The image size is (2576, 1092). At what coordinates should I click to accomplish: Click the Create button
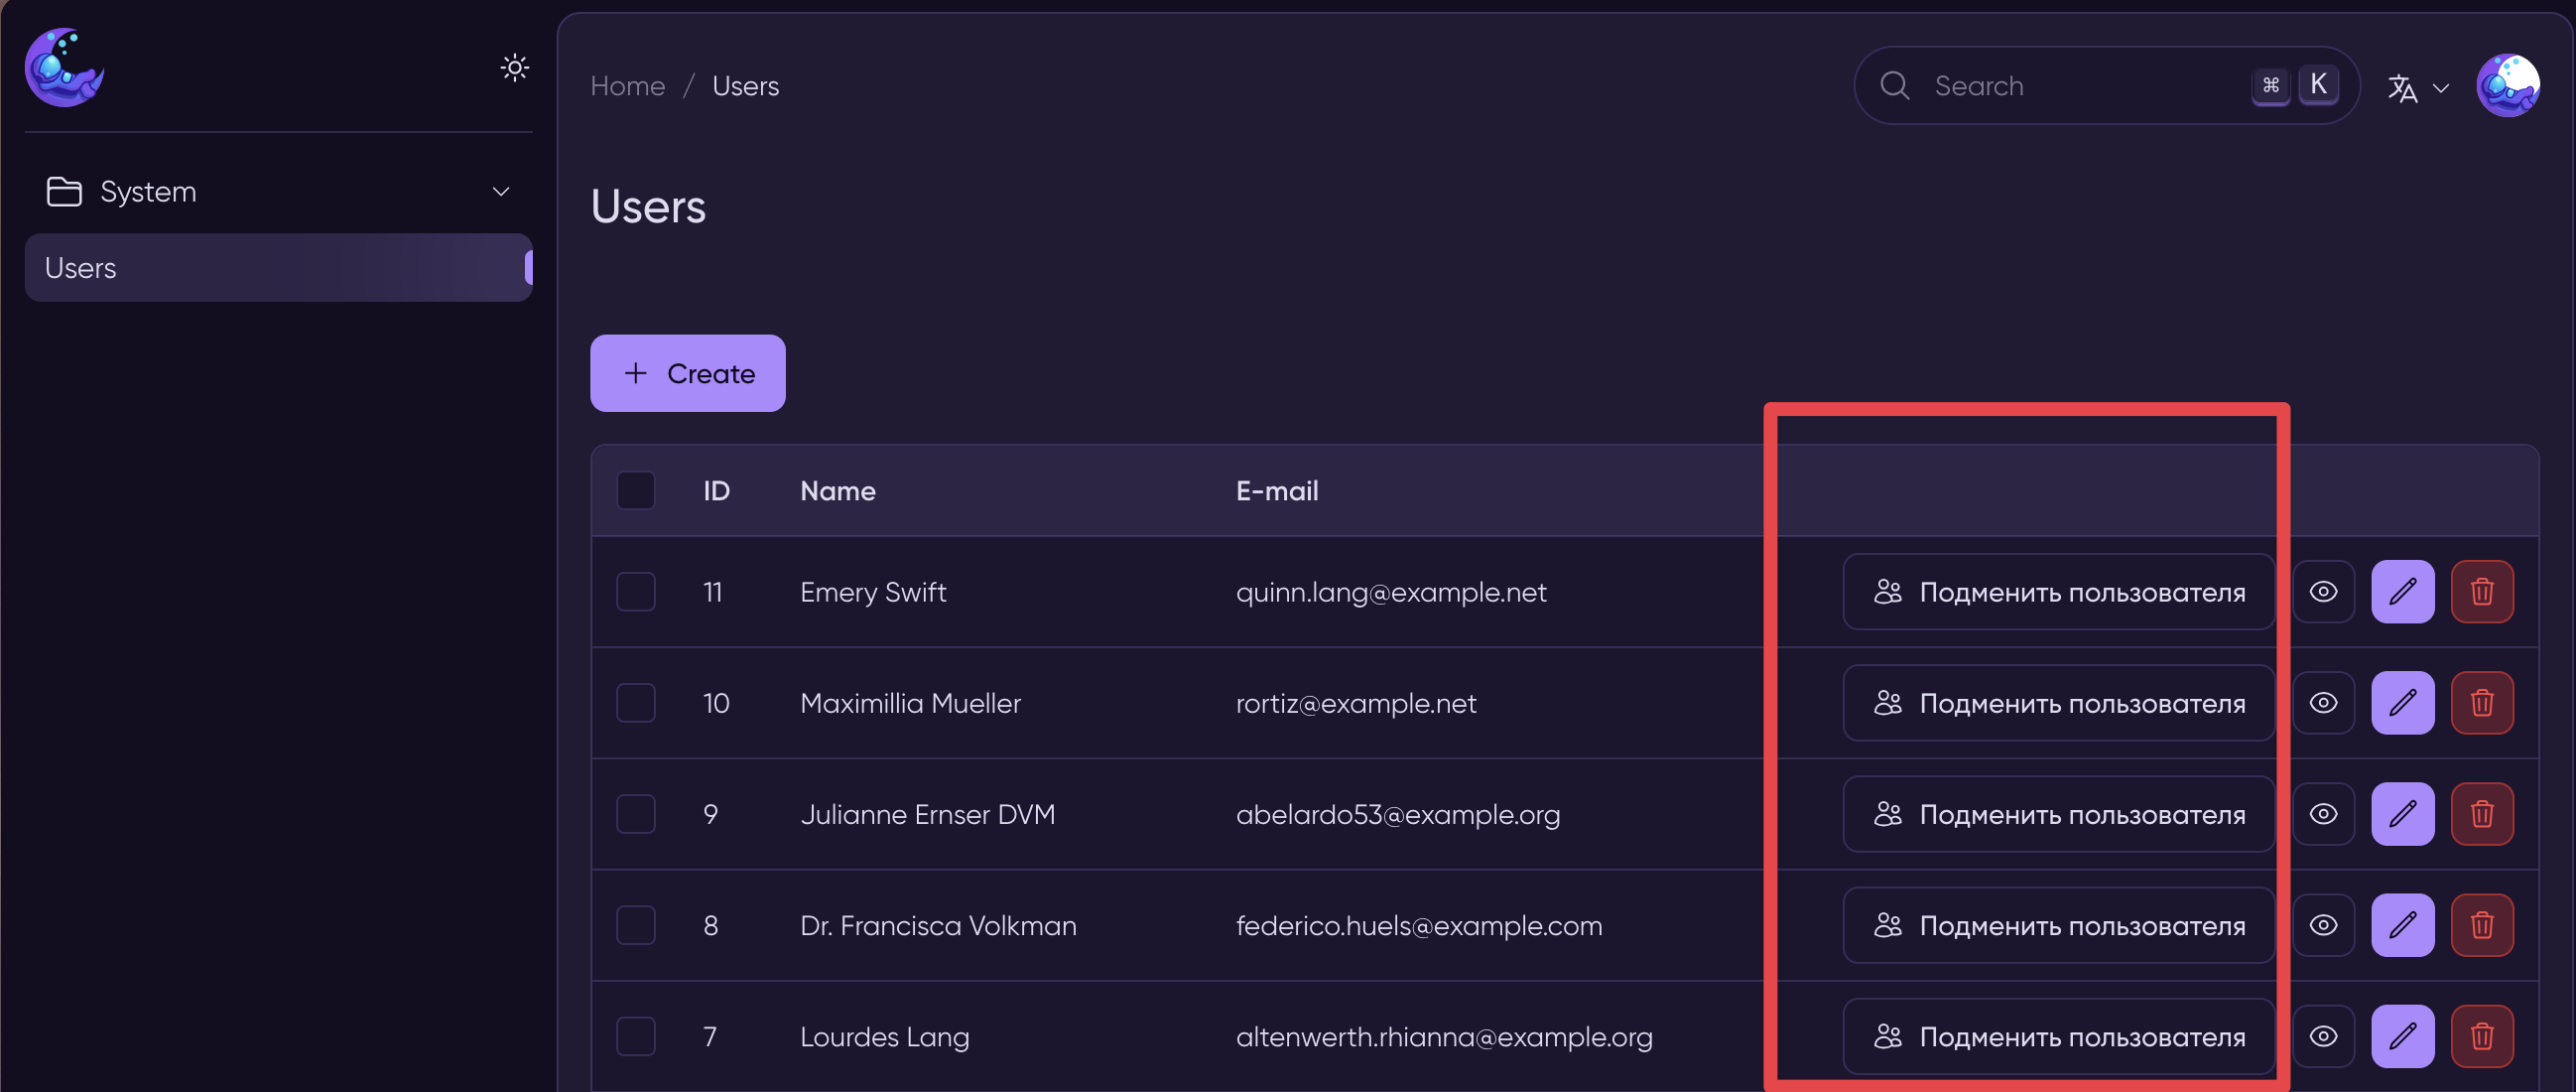click(688, 373)
